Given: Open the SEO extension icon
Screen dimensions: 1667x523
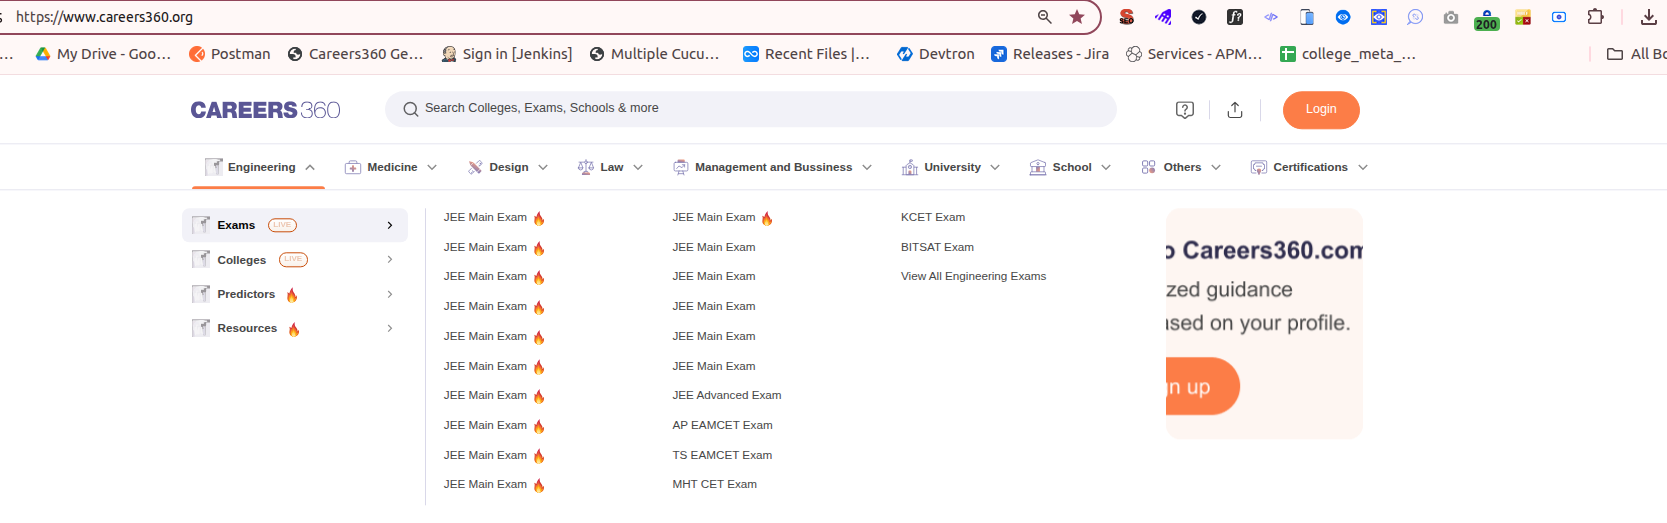Looking at the screenshot, I should point(1127,17).
